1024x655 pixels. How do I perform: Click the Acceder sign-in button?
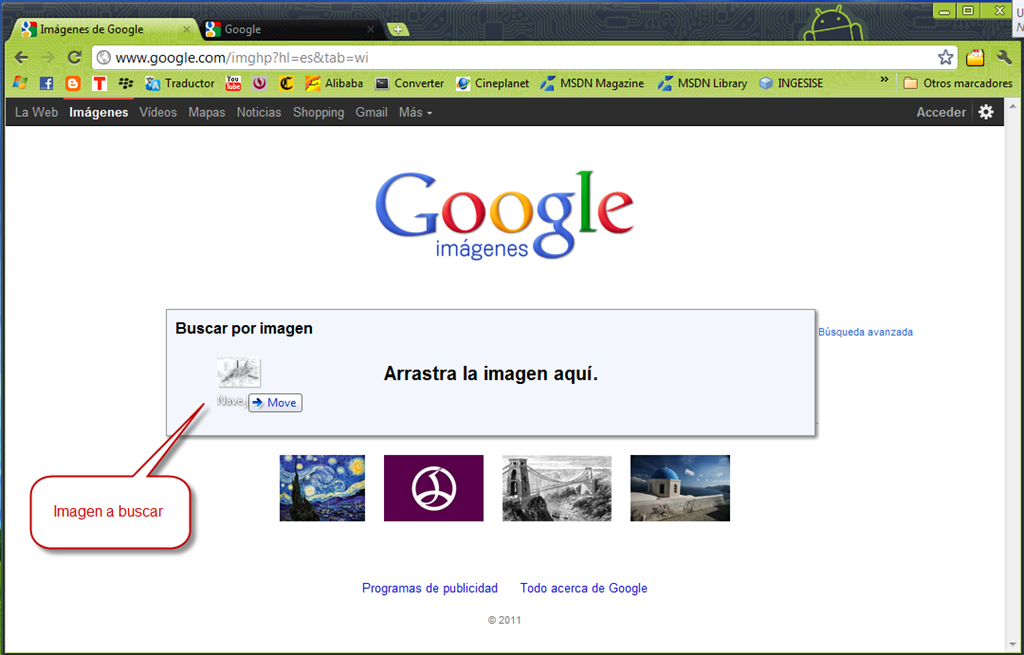(940, 112)
